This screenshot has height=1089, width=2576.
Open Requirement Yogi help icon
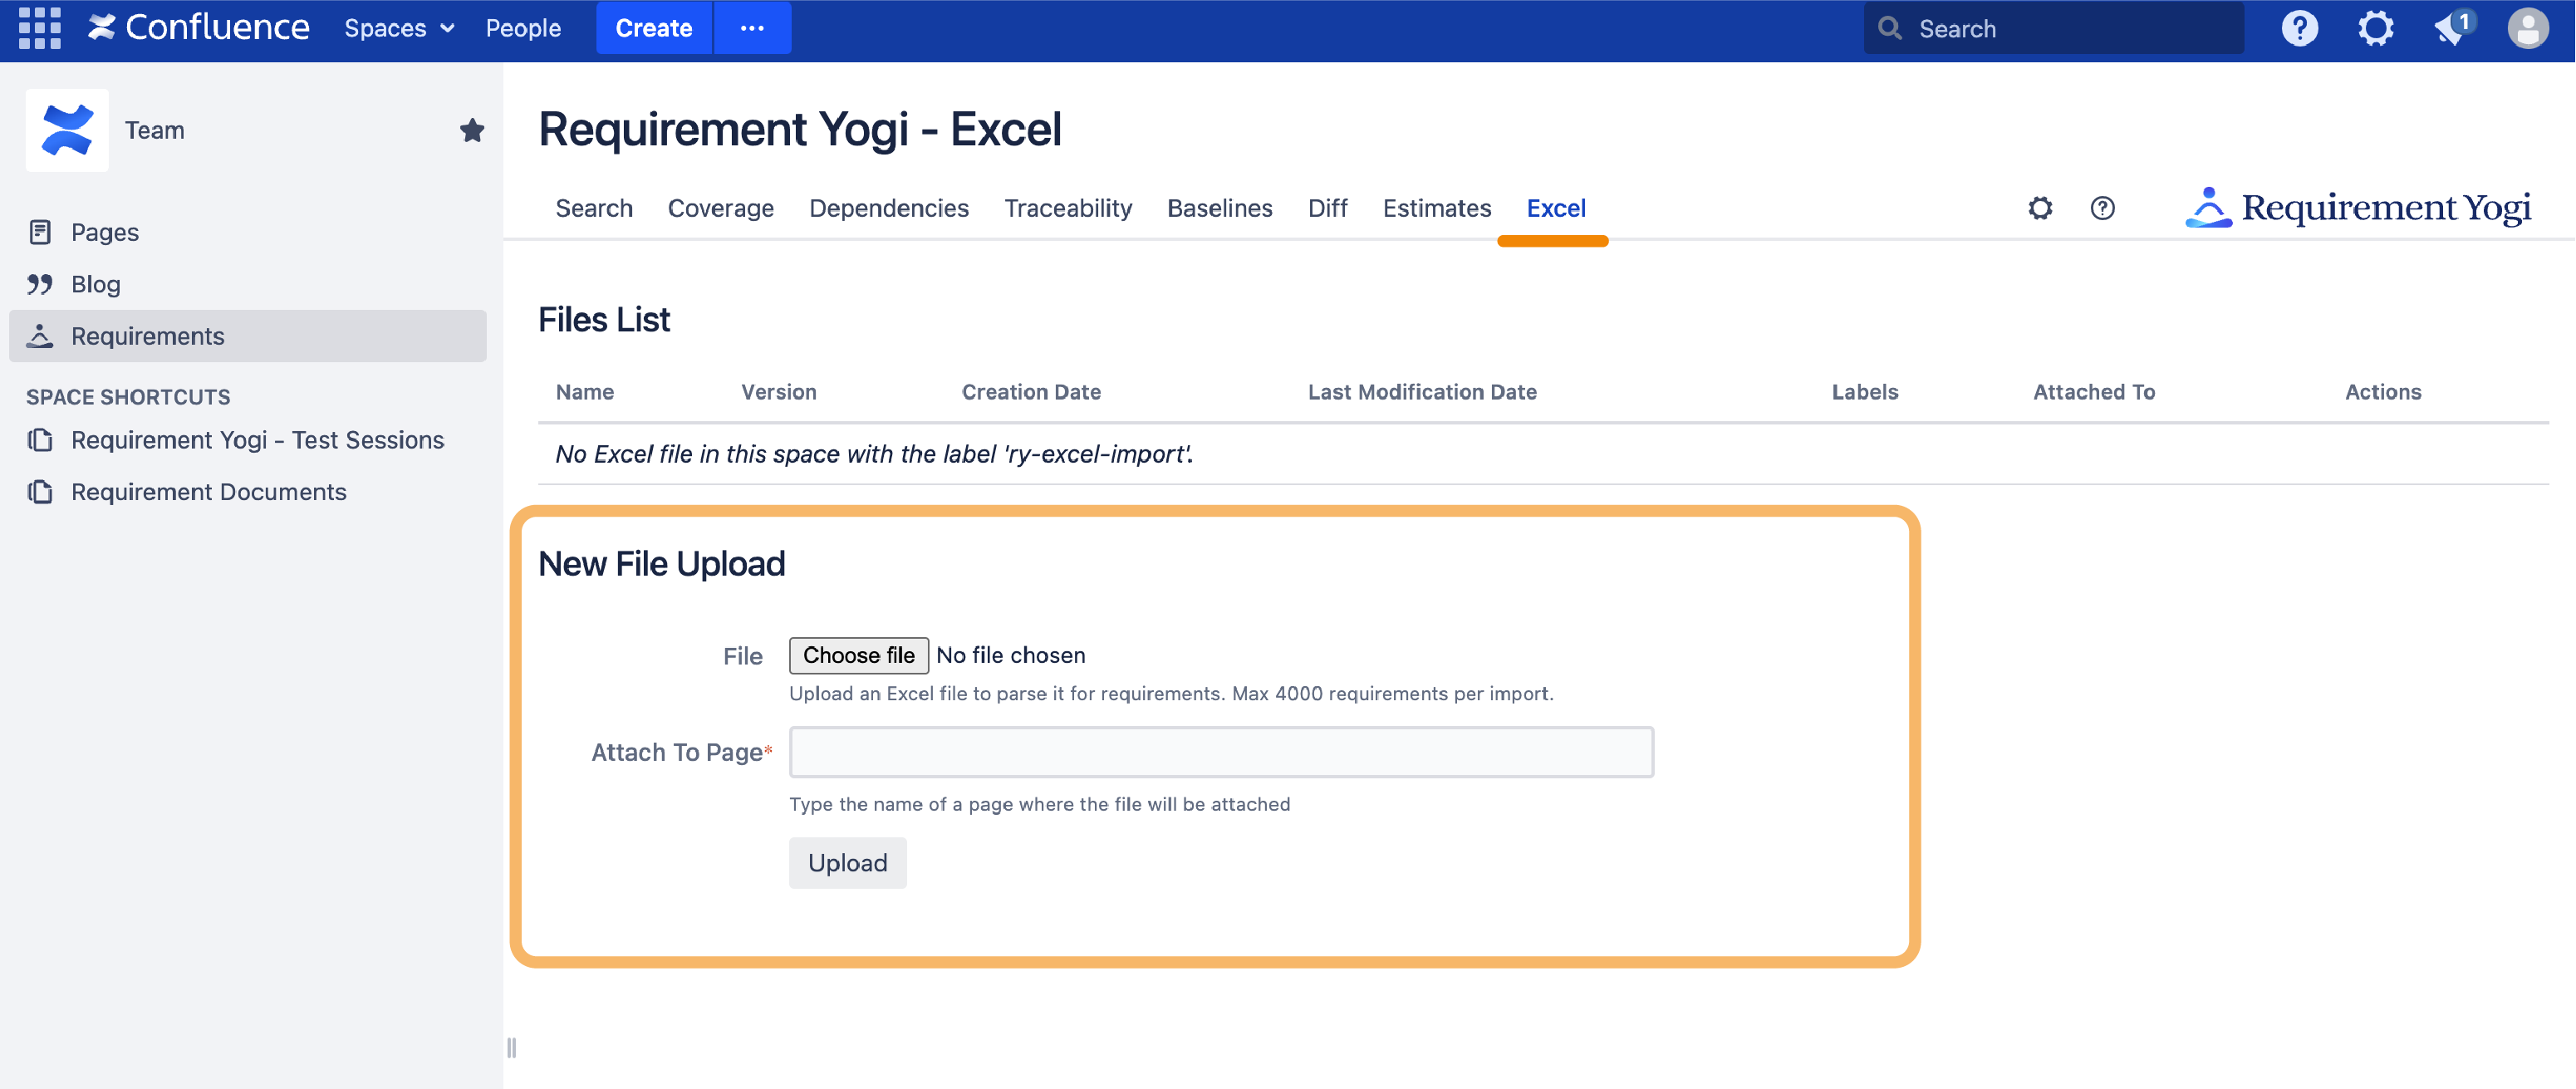[2103, 208]
